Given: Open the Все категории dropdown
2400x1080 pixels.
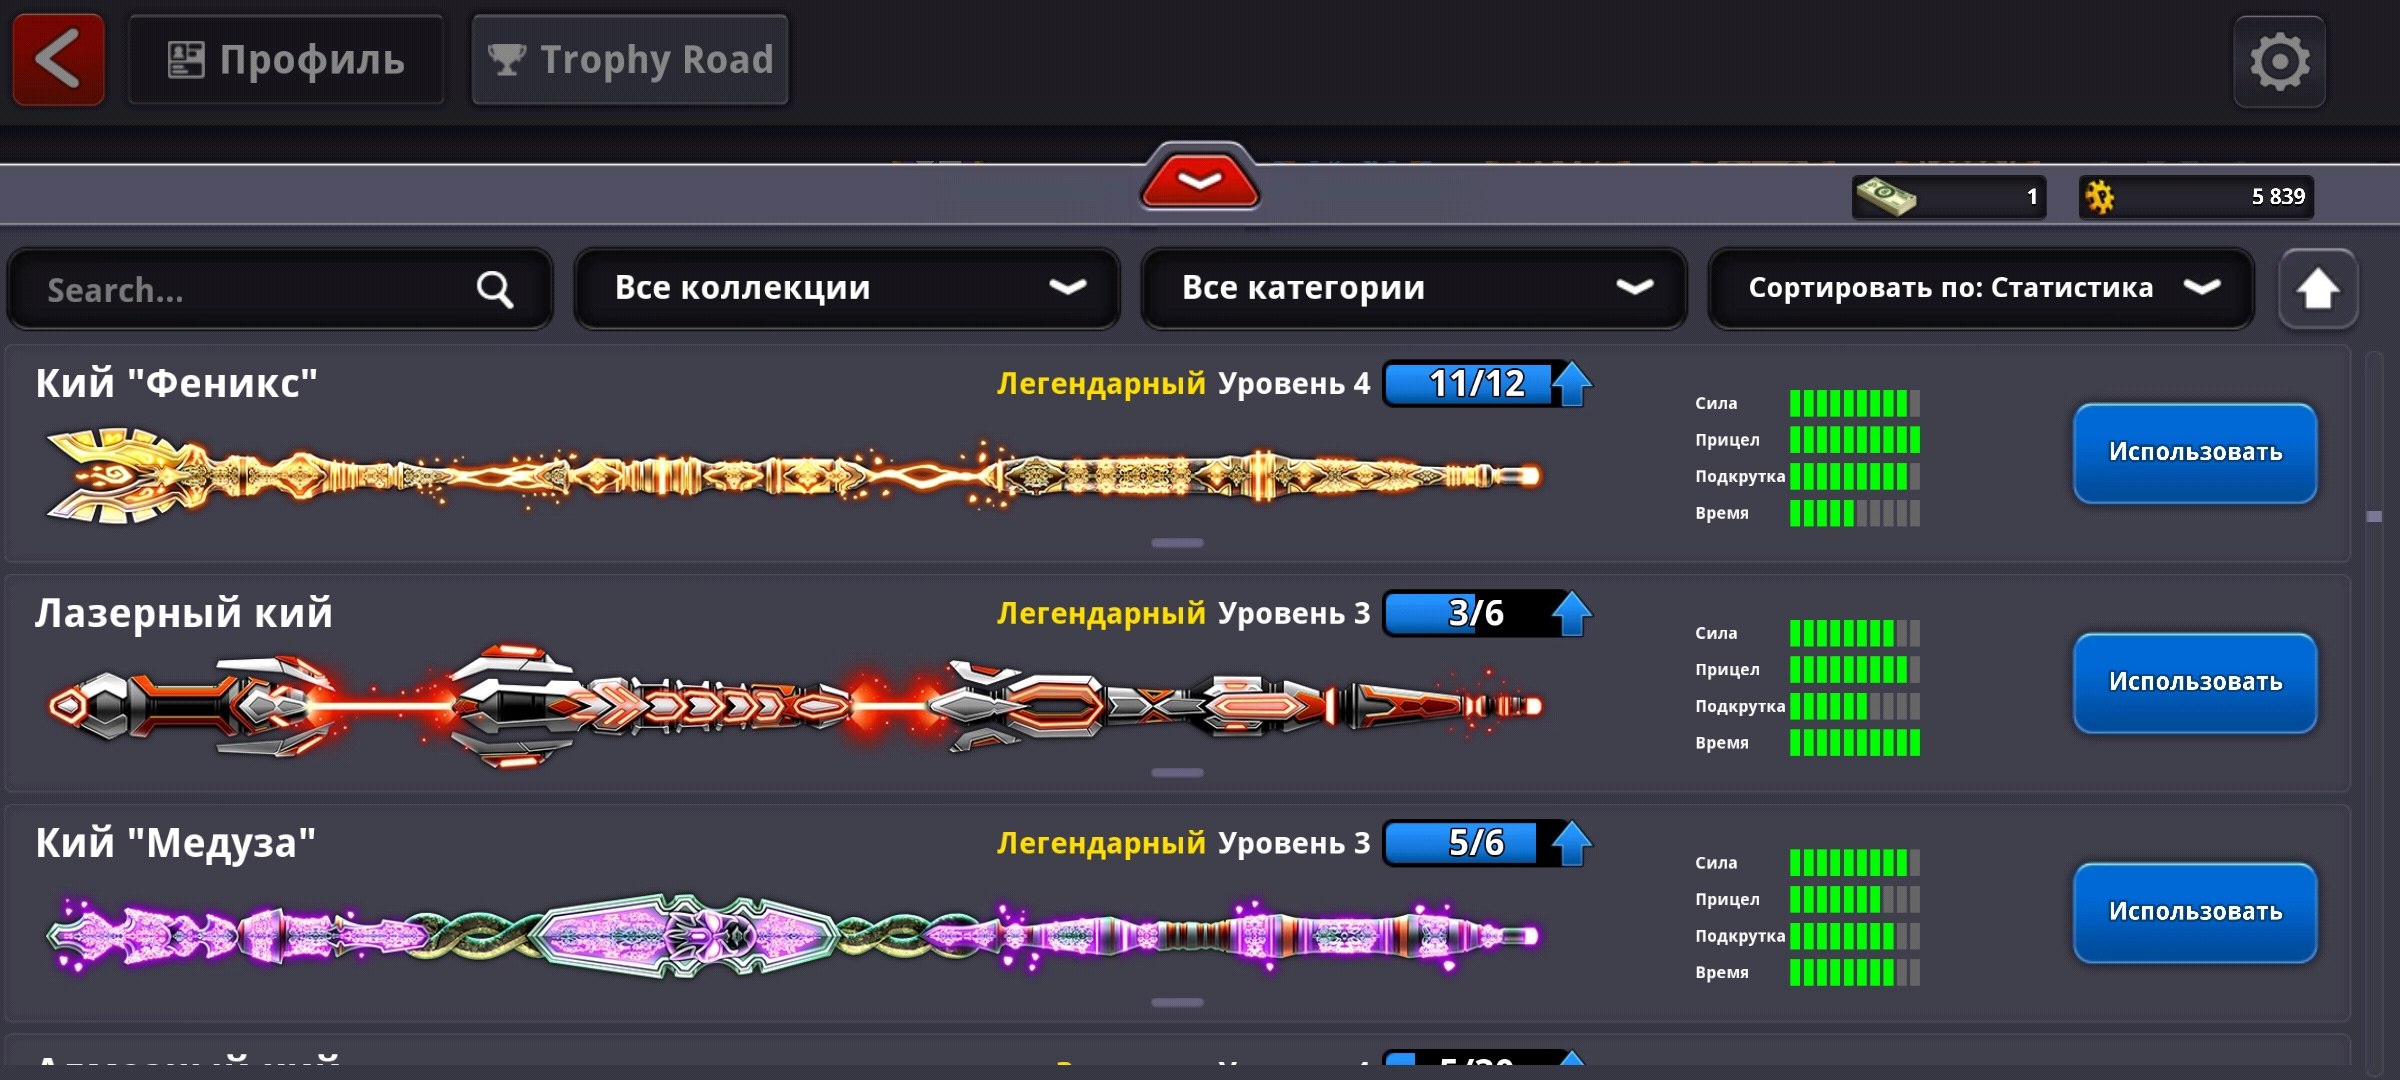Looking at the screenshot, I should pyautogui.click(x=1414, y=289).
